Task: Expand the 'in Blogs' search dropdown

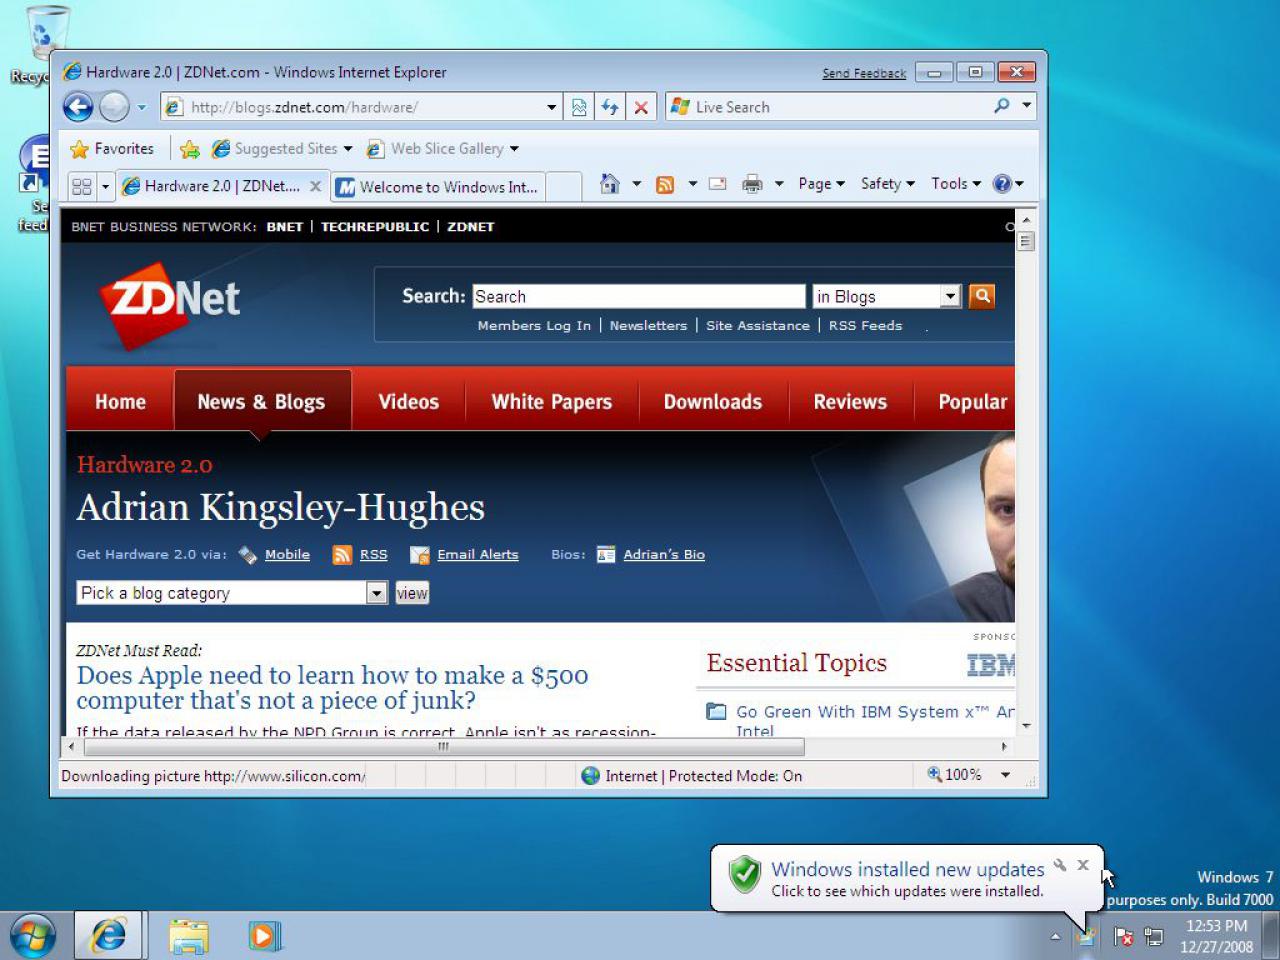Action: point(950,296)
